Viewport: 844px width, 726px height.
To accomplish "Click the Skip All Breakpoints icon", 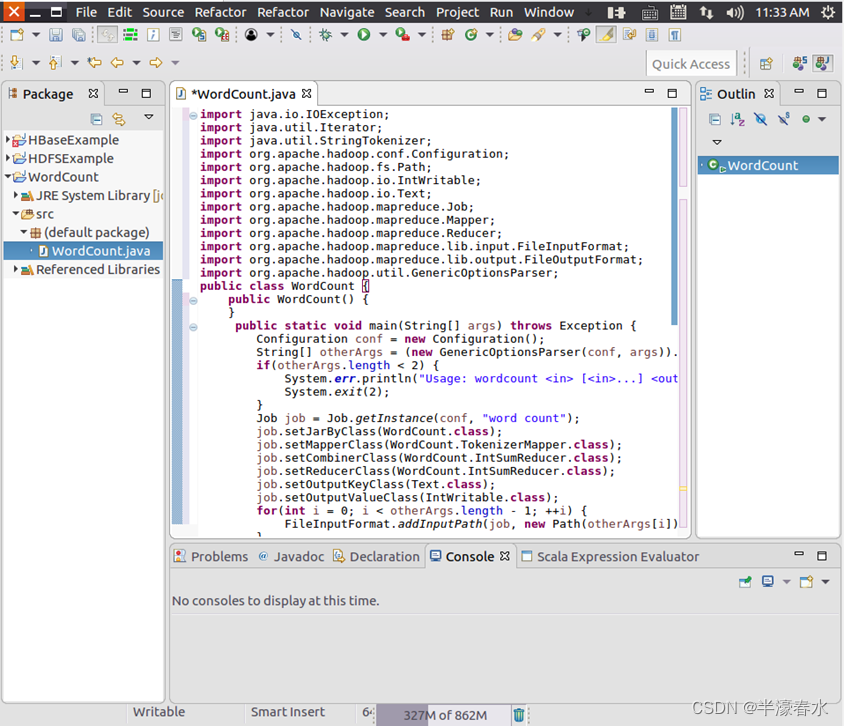I will point(296,35).
